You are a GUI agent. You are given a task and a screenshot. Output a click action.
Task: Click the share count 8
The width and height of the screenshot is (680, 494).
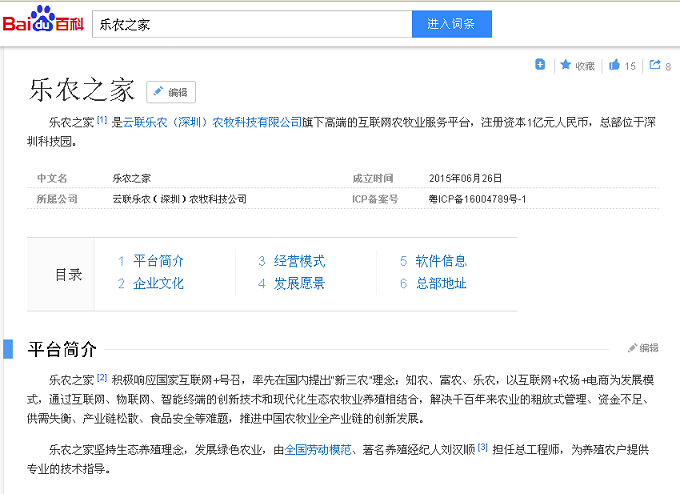[668, 67]
